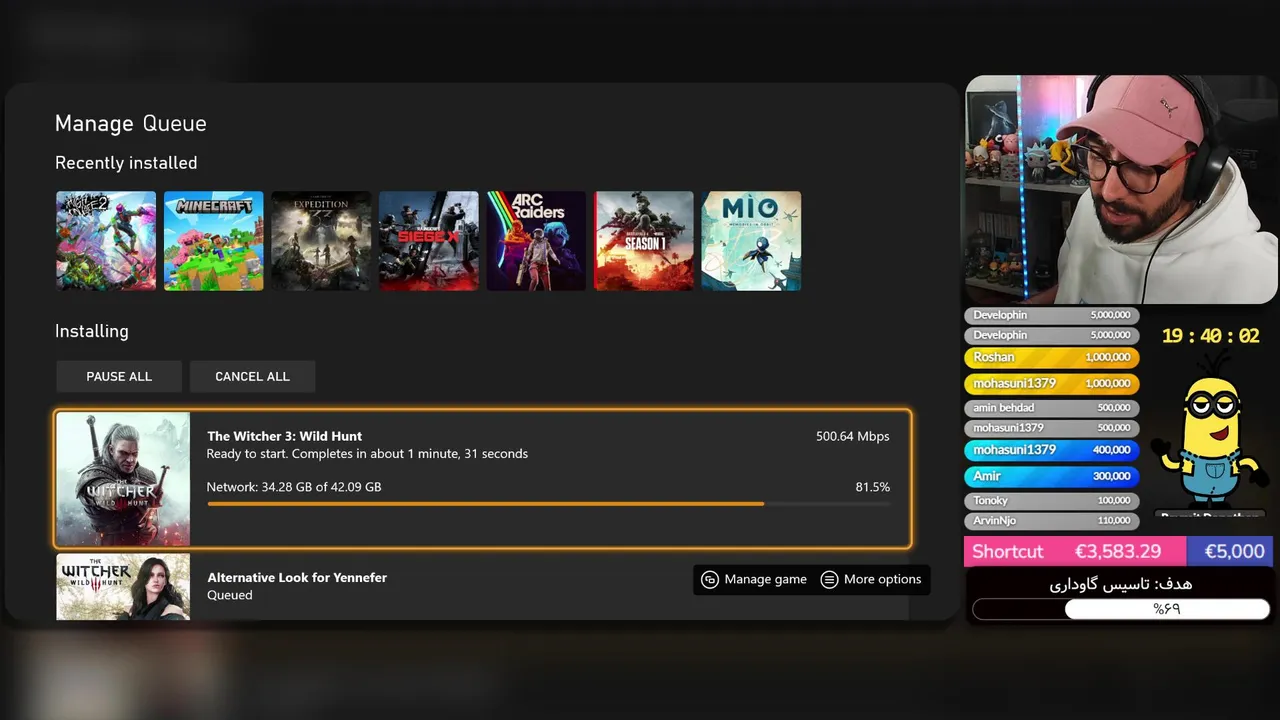This screenshot has height=720, width=1280.
Task: Click the More options menu icon
Action: tap(829, 579)
